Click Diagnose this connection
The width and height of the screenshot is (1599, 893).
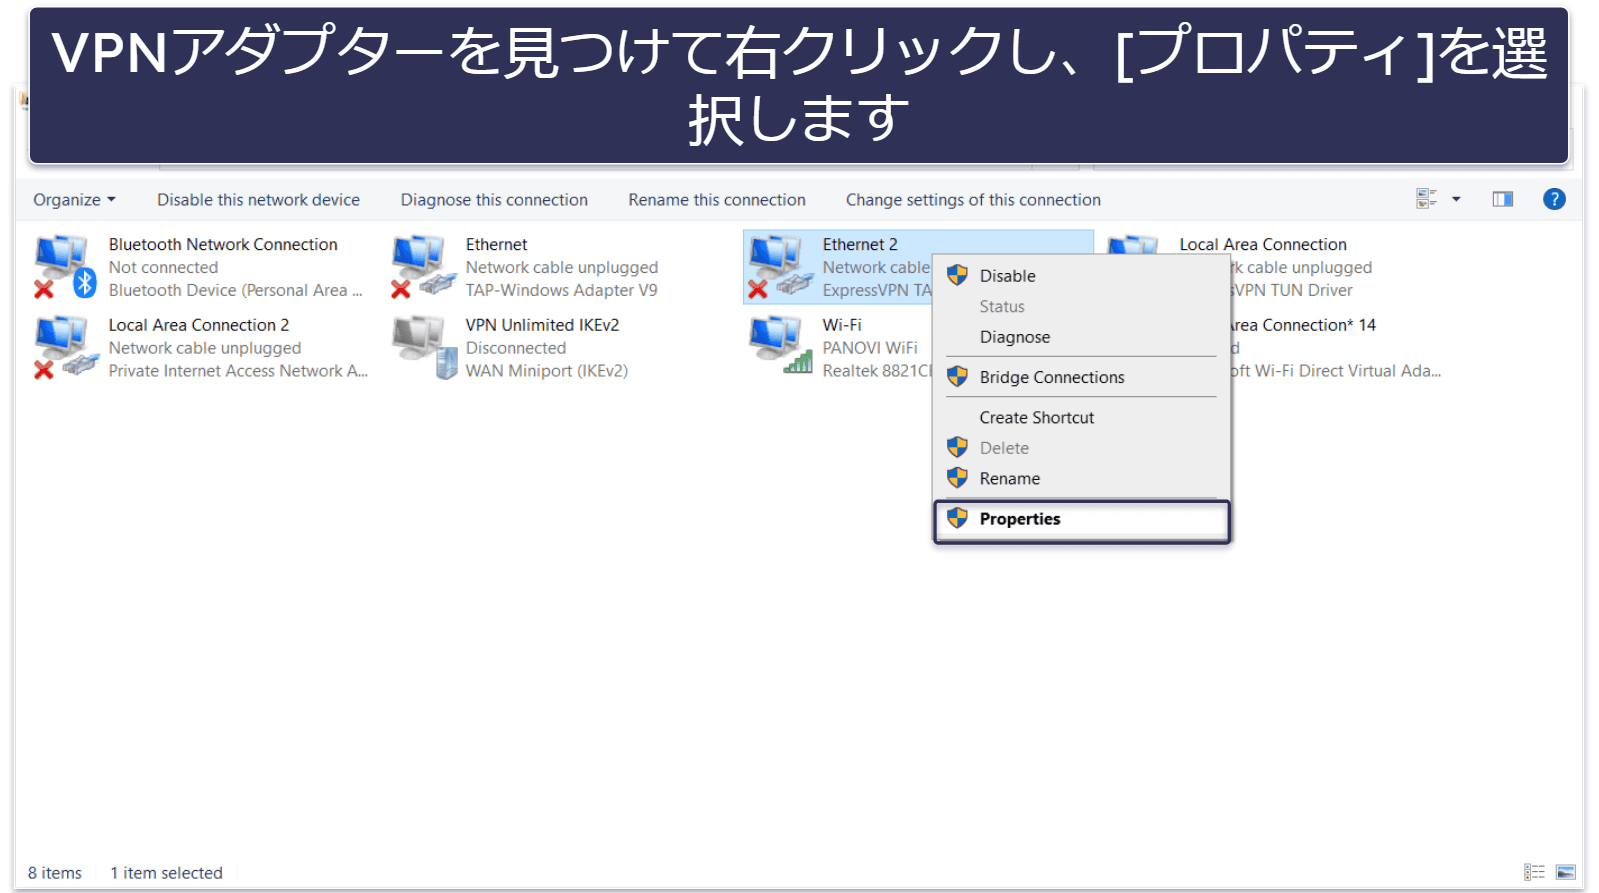pyautogui.click(x=494, y=200)
